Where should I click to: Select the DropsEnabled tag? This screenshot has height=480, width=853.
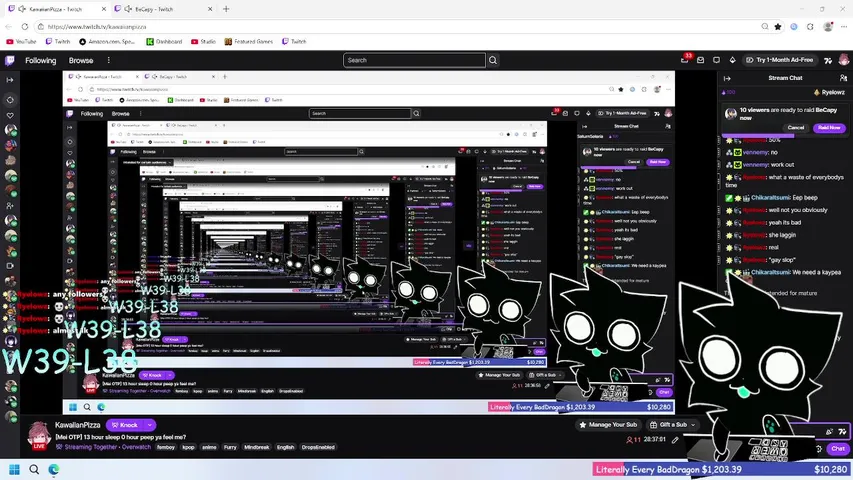click(x=318, y=447)
